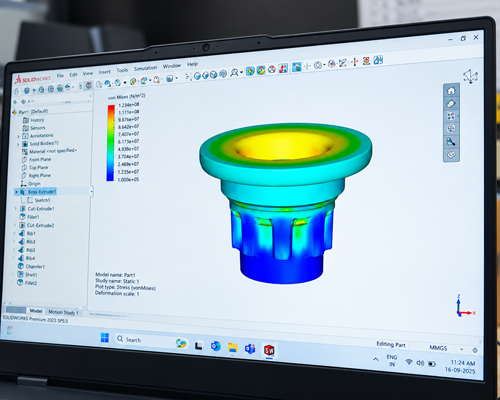This screenshot has width=500, height=400.
Task: Click the von Mises color legend bar
Action: tap(111, 143)
